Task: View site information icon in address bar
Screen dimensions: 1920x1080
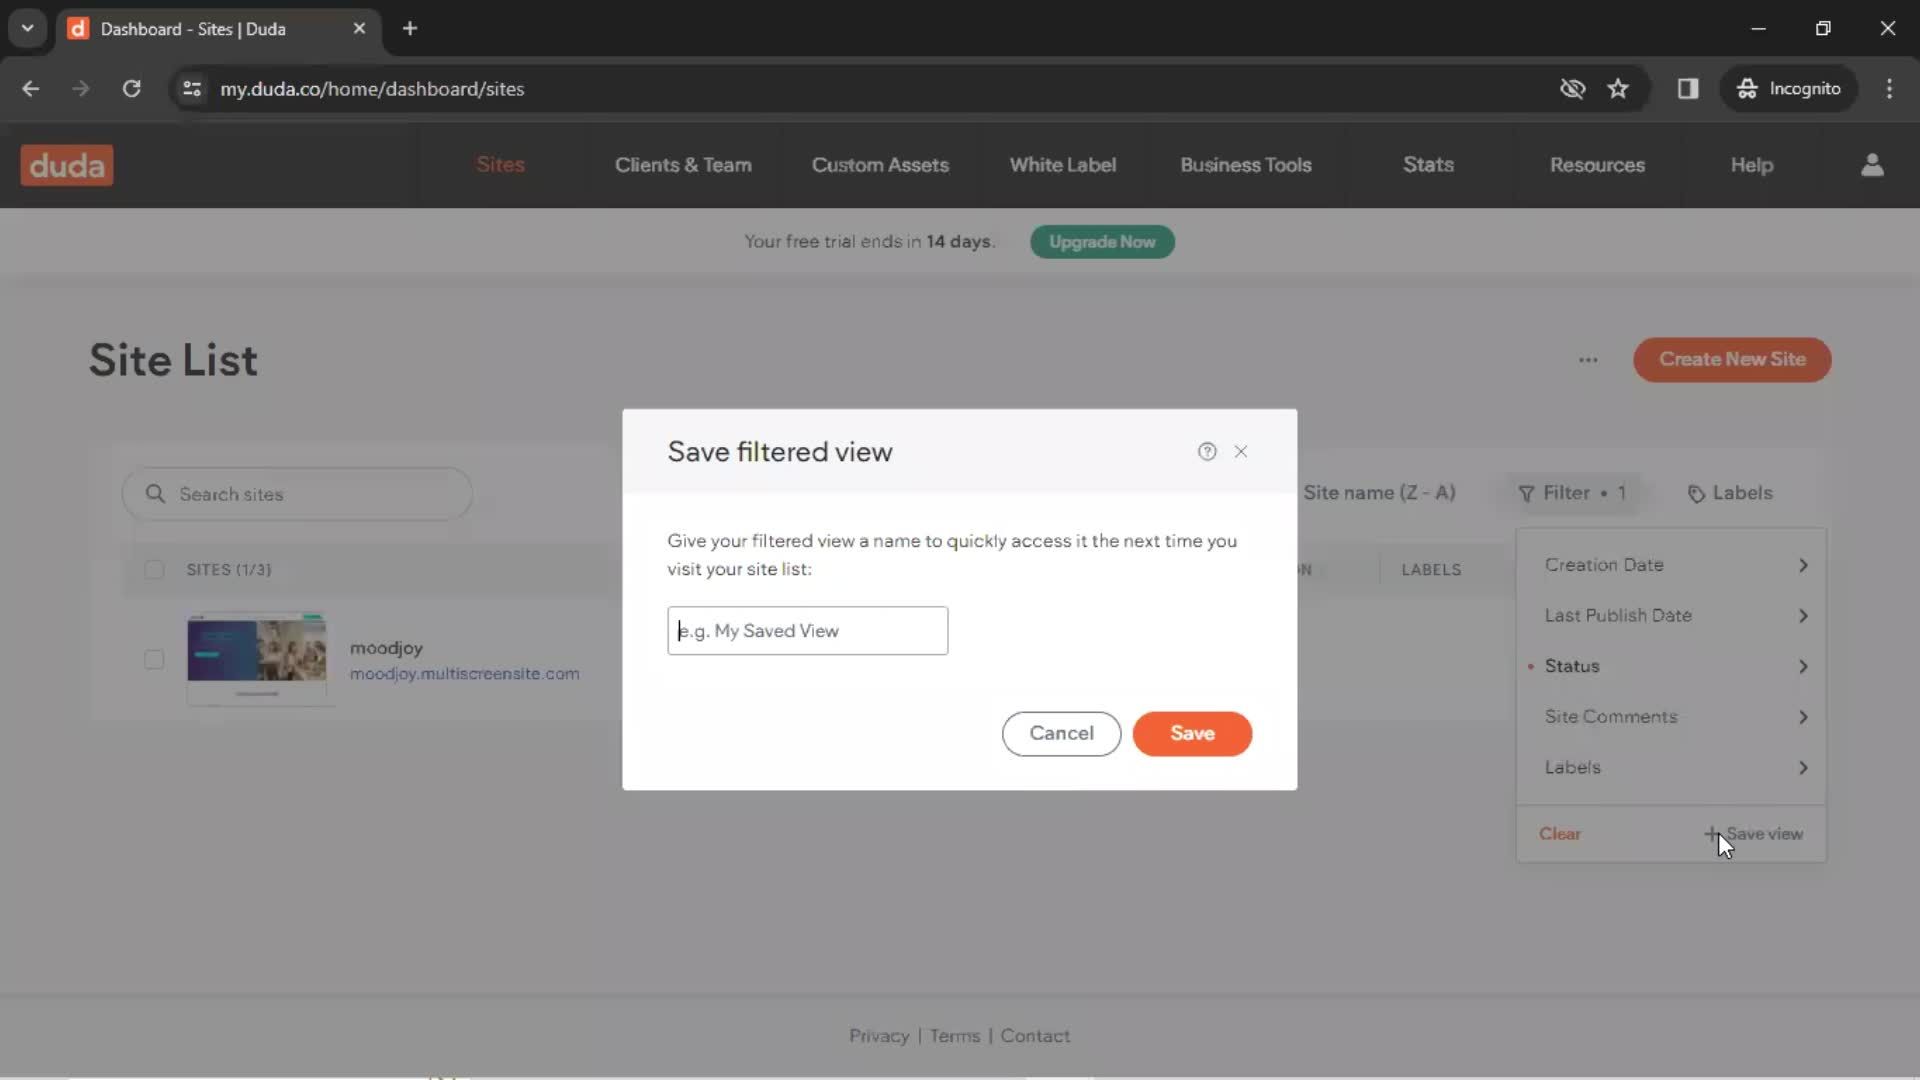Action: pyautogui.click(x=192, y=89)
